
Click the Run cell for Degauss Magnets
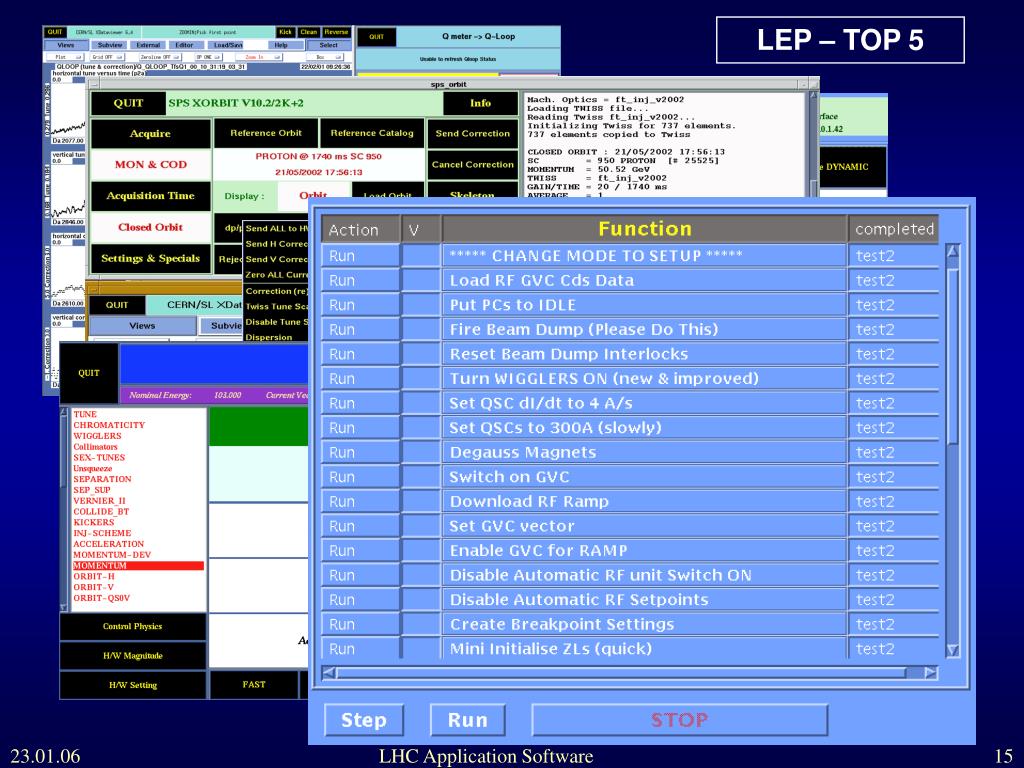click(360, 453)
